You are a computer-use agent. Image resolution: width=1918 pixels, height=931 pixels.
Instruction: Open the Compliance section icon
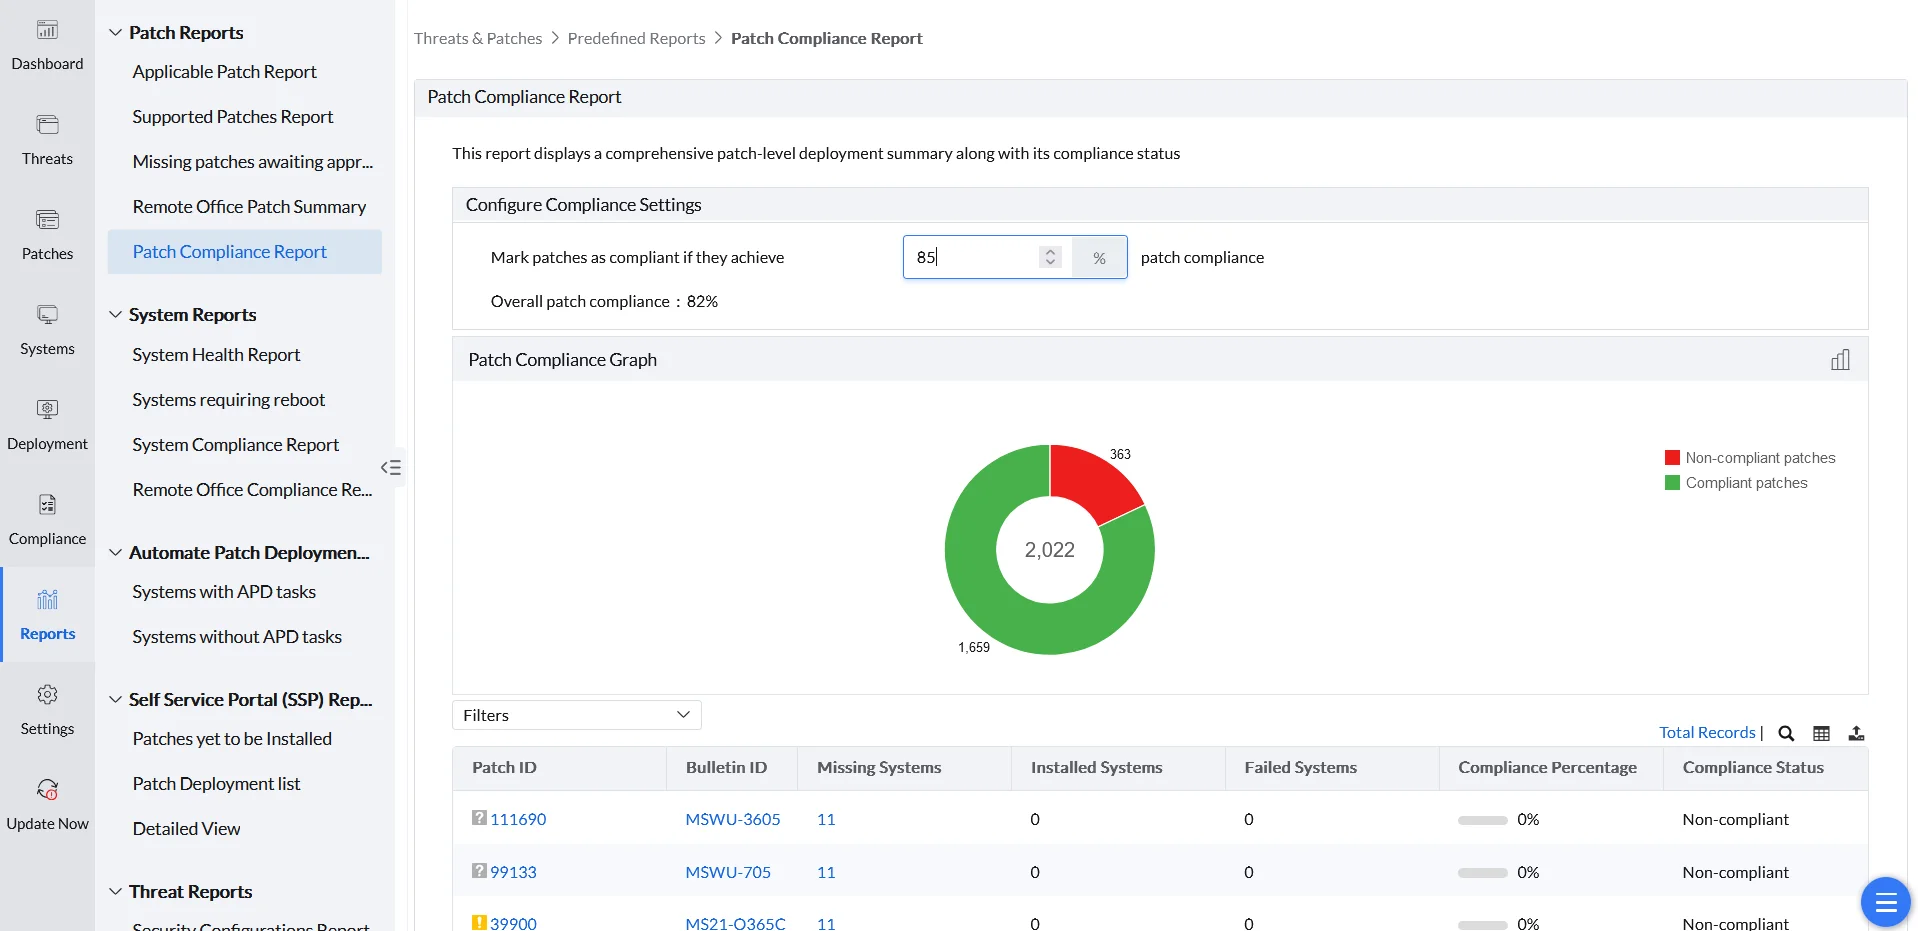coord(47,505)
